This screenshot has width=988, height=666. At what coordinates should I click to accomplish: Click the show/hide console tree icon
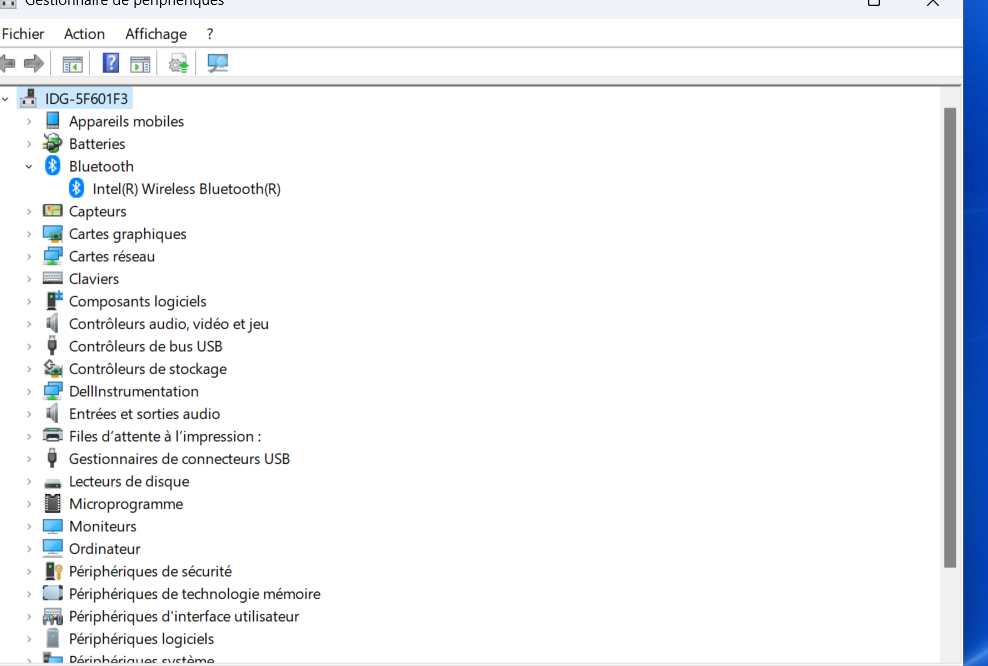click(72, 64)
